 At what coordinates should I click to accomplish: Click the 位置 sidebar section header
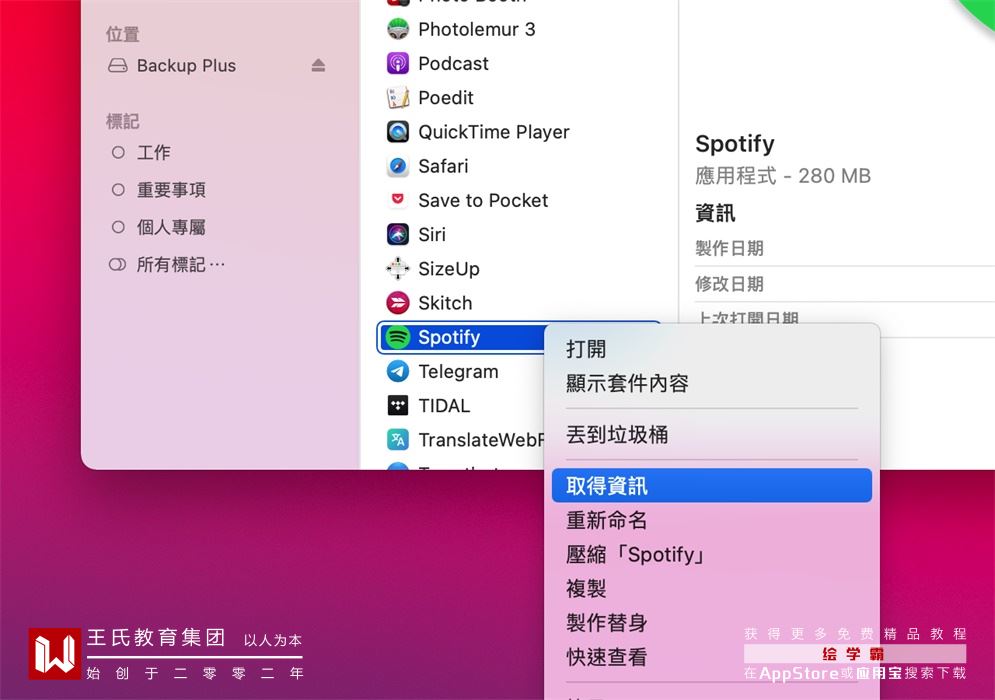[122, 34]
